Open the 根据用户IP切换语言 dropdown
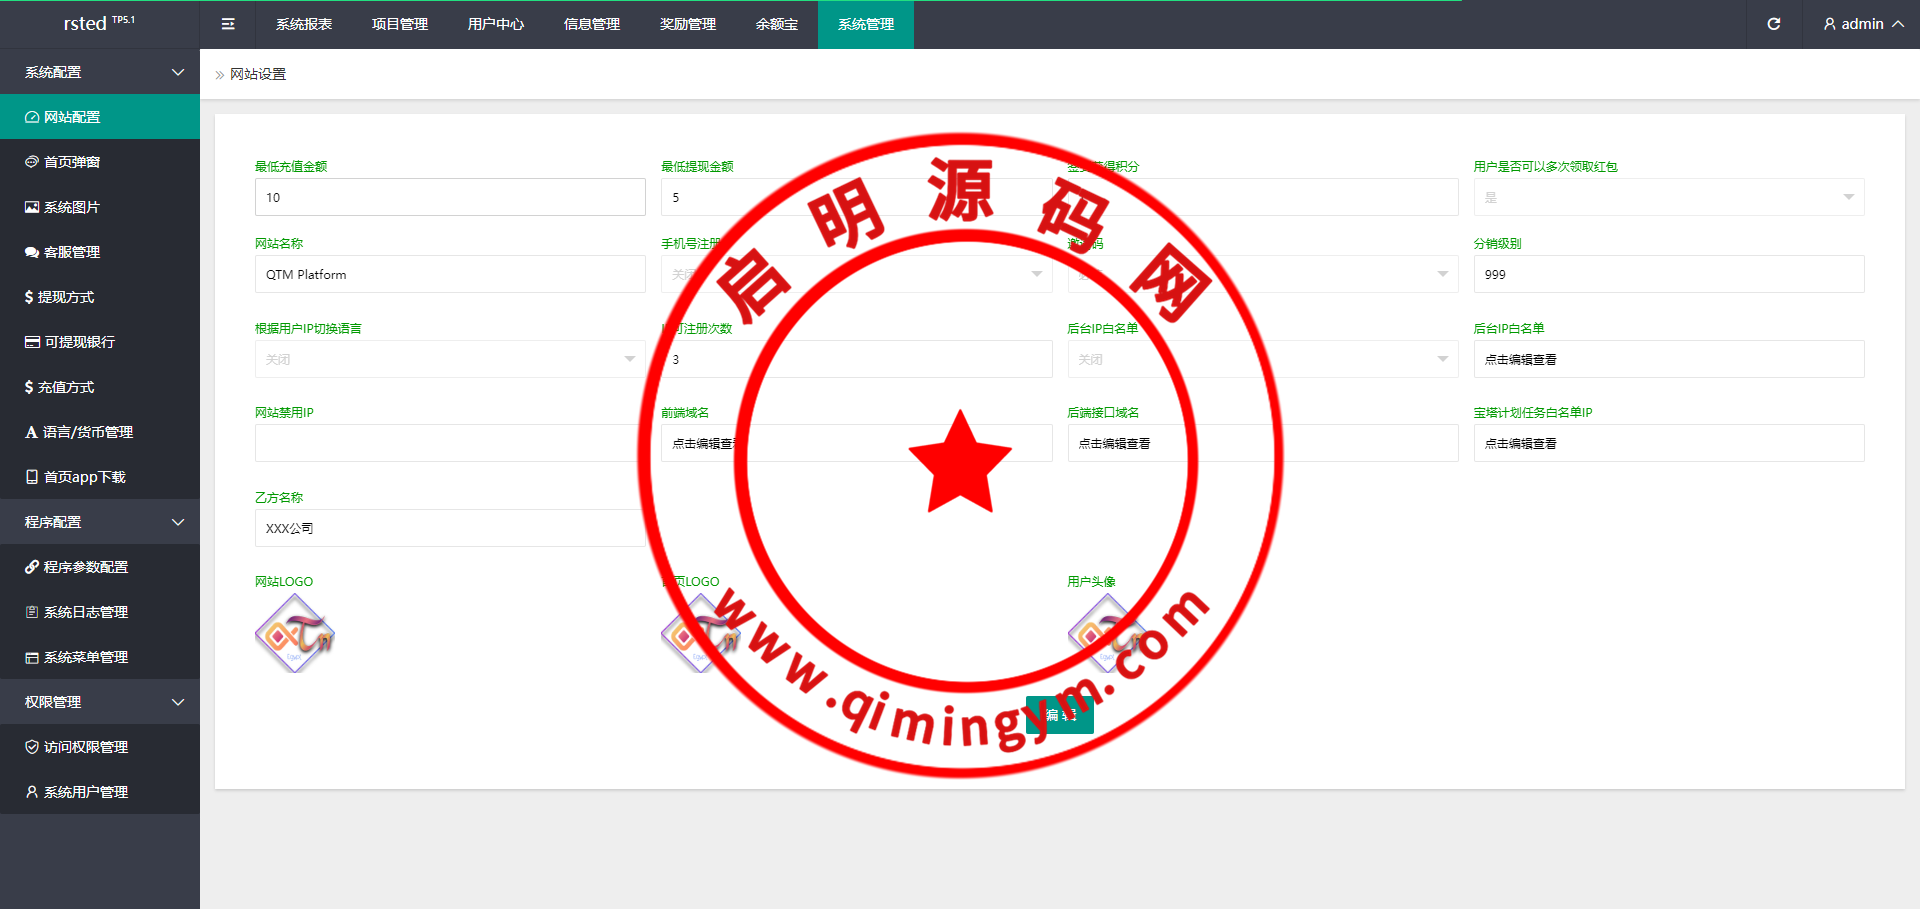The image size is (1920, 909). click(x=450, y=359)
